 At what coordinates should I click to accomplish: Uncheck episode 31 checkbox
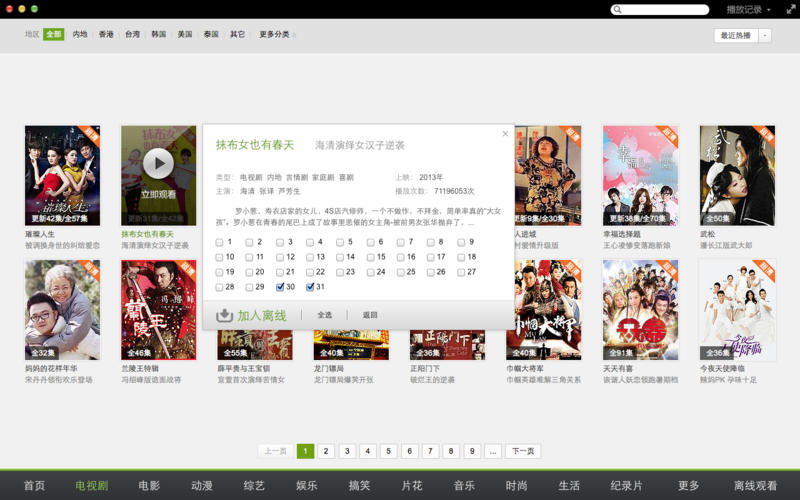click(x=310, y=287)
